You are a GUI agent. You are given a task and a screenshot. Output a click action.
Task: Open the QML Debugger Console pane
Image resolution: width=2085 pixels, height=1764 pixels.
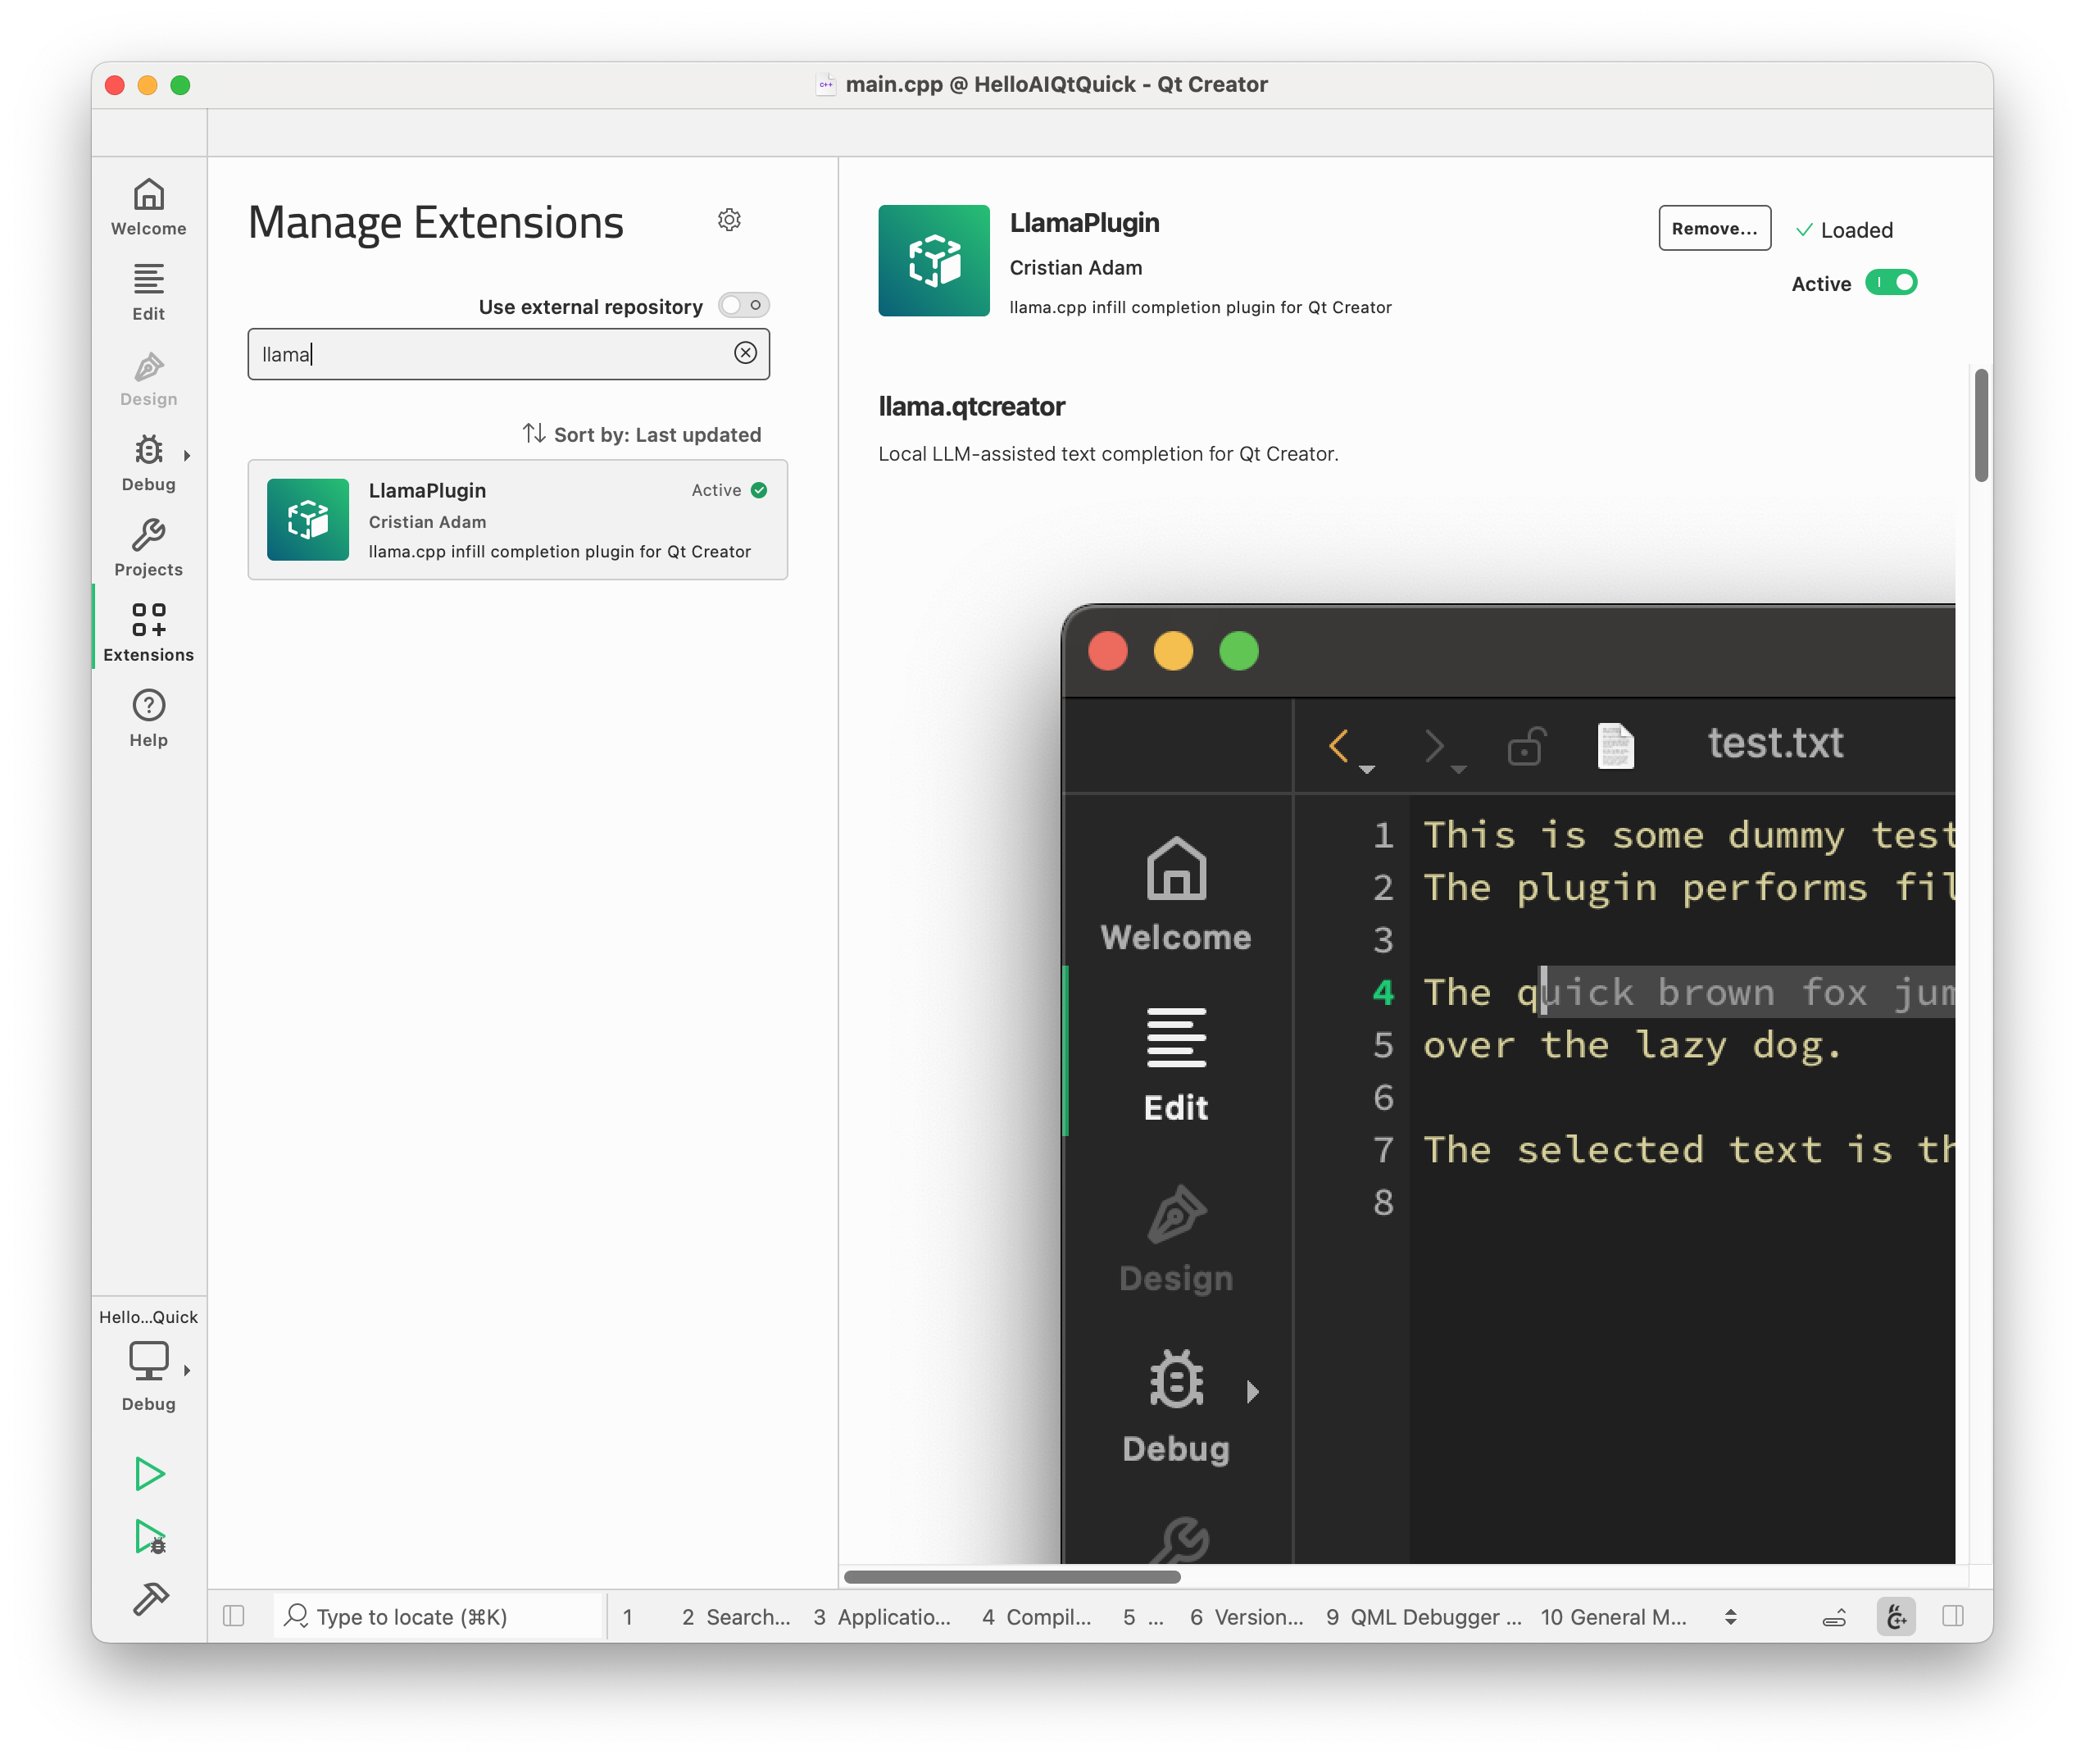coord(1424,1617)
